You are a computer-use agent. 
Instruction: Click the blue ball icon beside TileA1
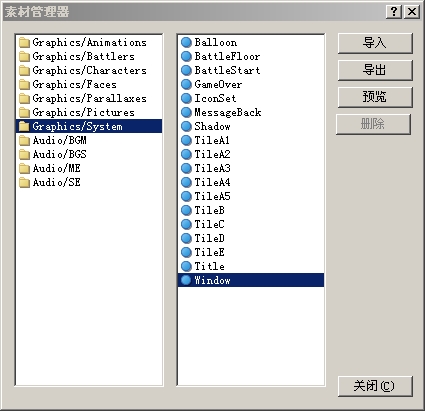point(186,141)
